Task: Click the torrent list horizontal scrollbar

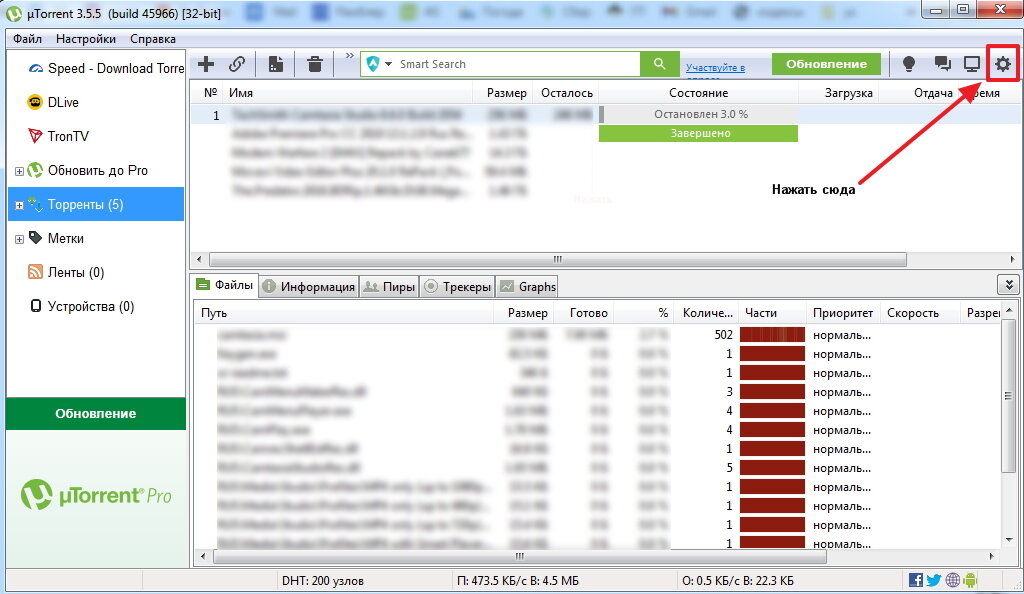Action: pyautogui.click(x=557, y=259)
